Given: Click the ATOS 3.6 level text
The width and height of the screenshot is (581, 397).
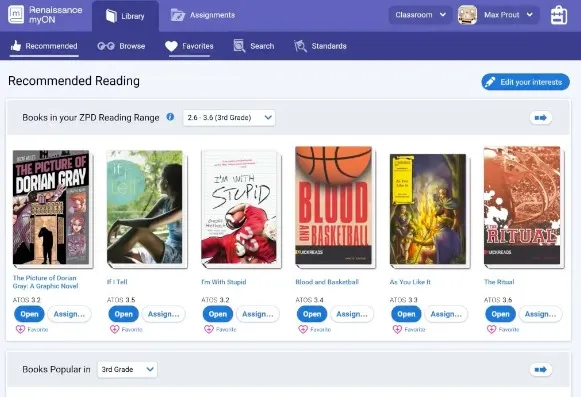Looking at the screenshot, I should pos(498,300).
